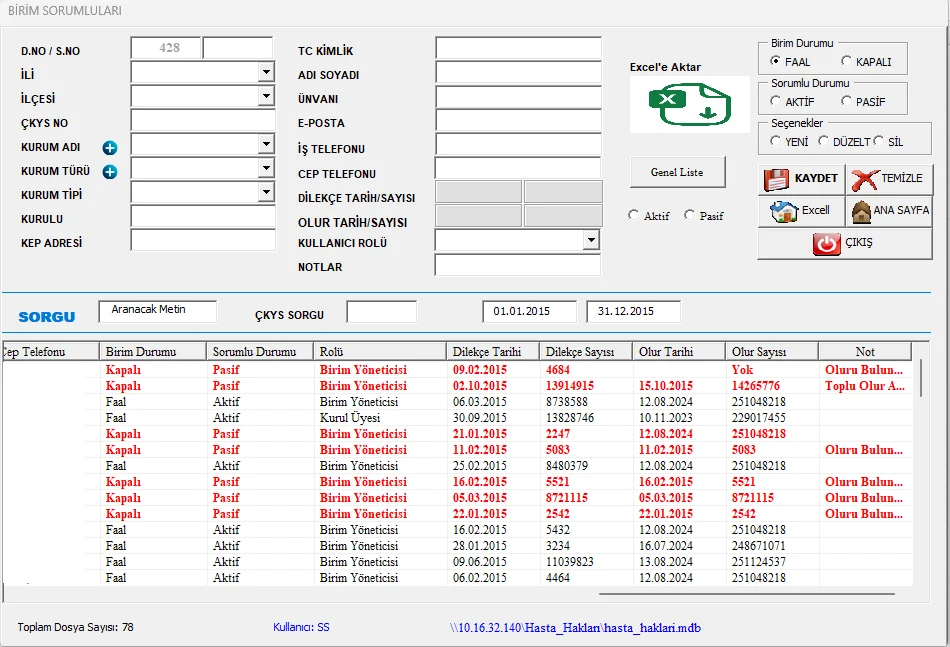Select PASİF under Sorumlu Durumu
Viewport: 950px width, 647px height.
tap(846, 101)
